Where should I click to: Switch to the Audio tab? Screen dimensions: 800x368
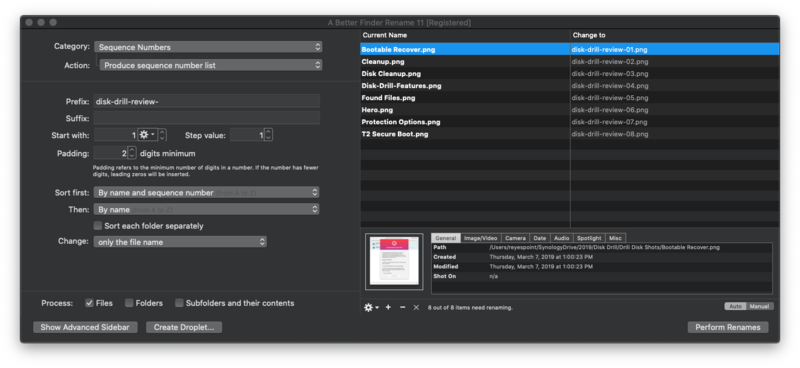click(562, 238)
